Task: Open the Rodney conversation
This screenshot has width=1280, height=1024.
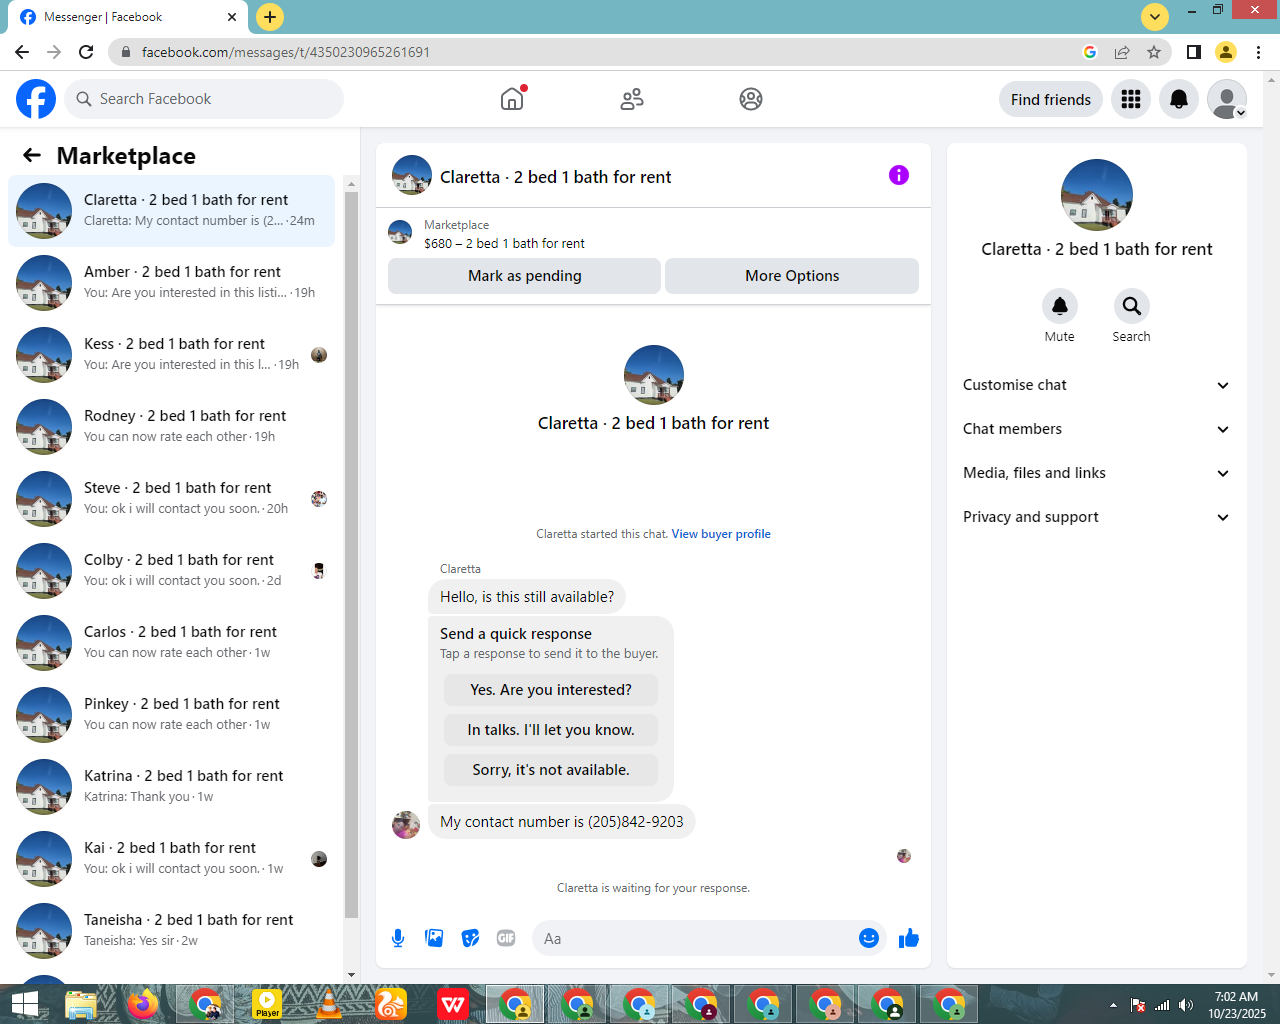Action: pos(172,427)
